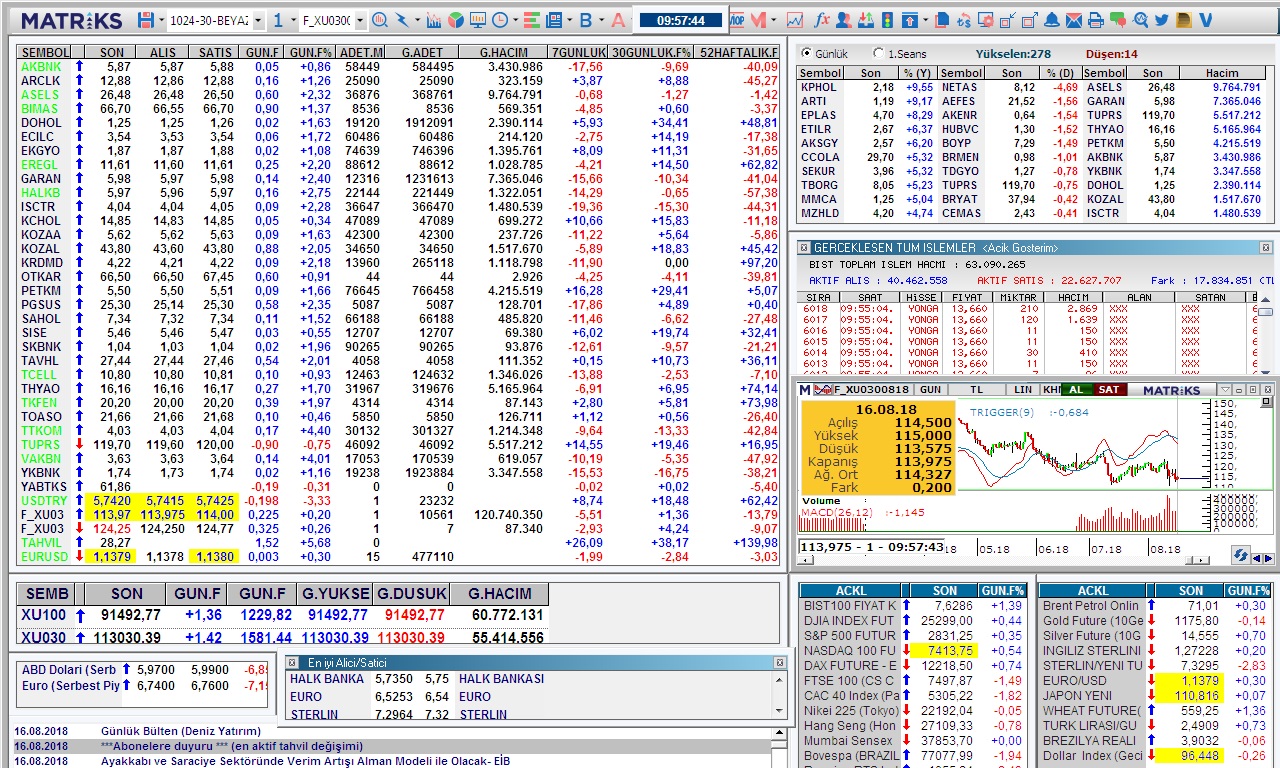Open the fx formula icon
The width and height of the screenshot is (1280, 768).
click(x=822, y=20)
